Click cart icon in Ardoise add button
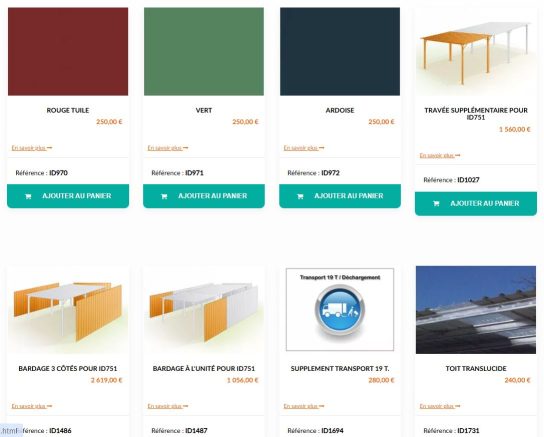The height and width of the screenshot is (437, 544). point(300,196)
